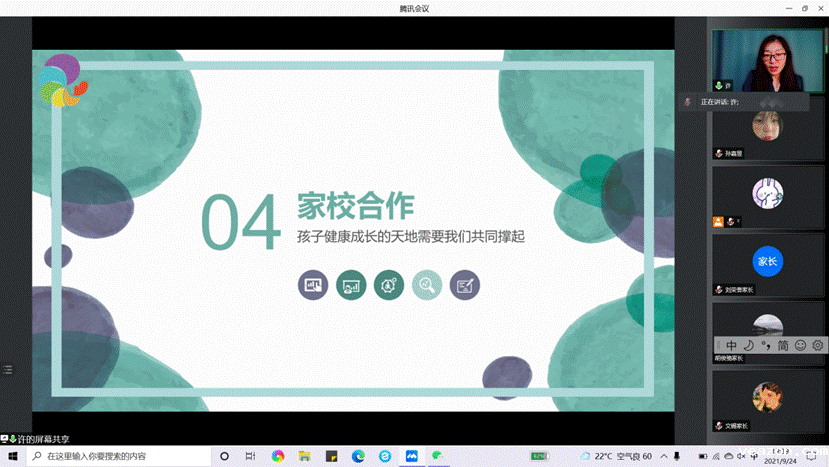829x467 pixels.
Task: Open the IME emoji smiley panel
Action: 800,345
